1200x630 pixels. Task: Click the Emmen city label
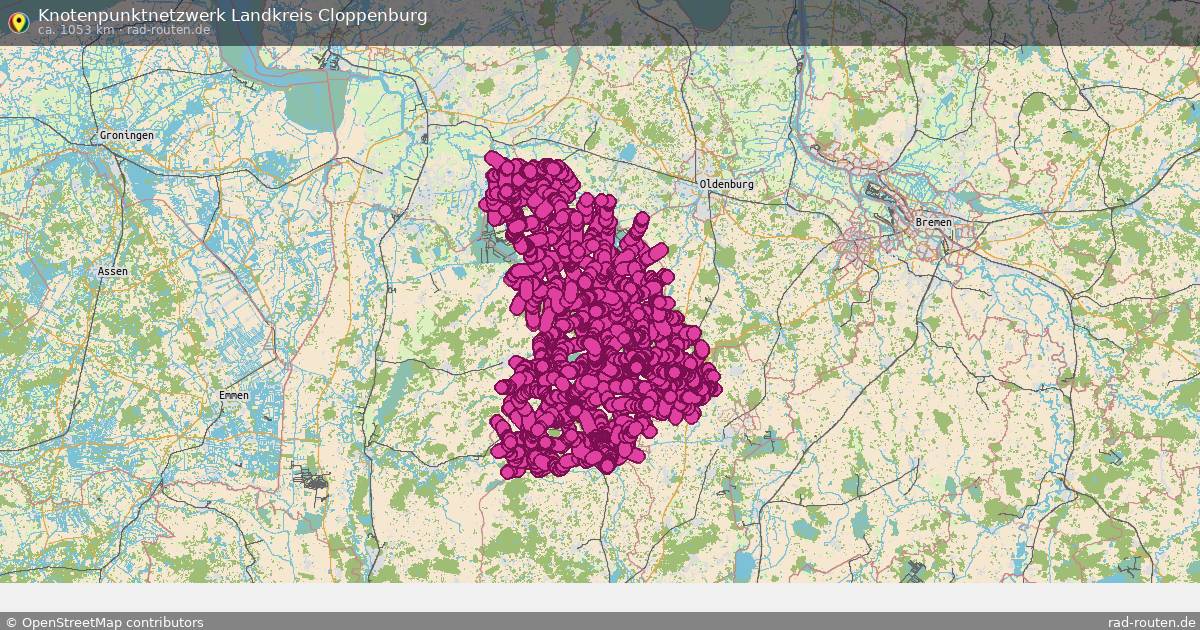232,396
